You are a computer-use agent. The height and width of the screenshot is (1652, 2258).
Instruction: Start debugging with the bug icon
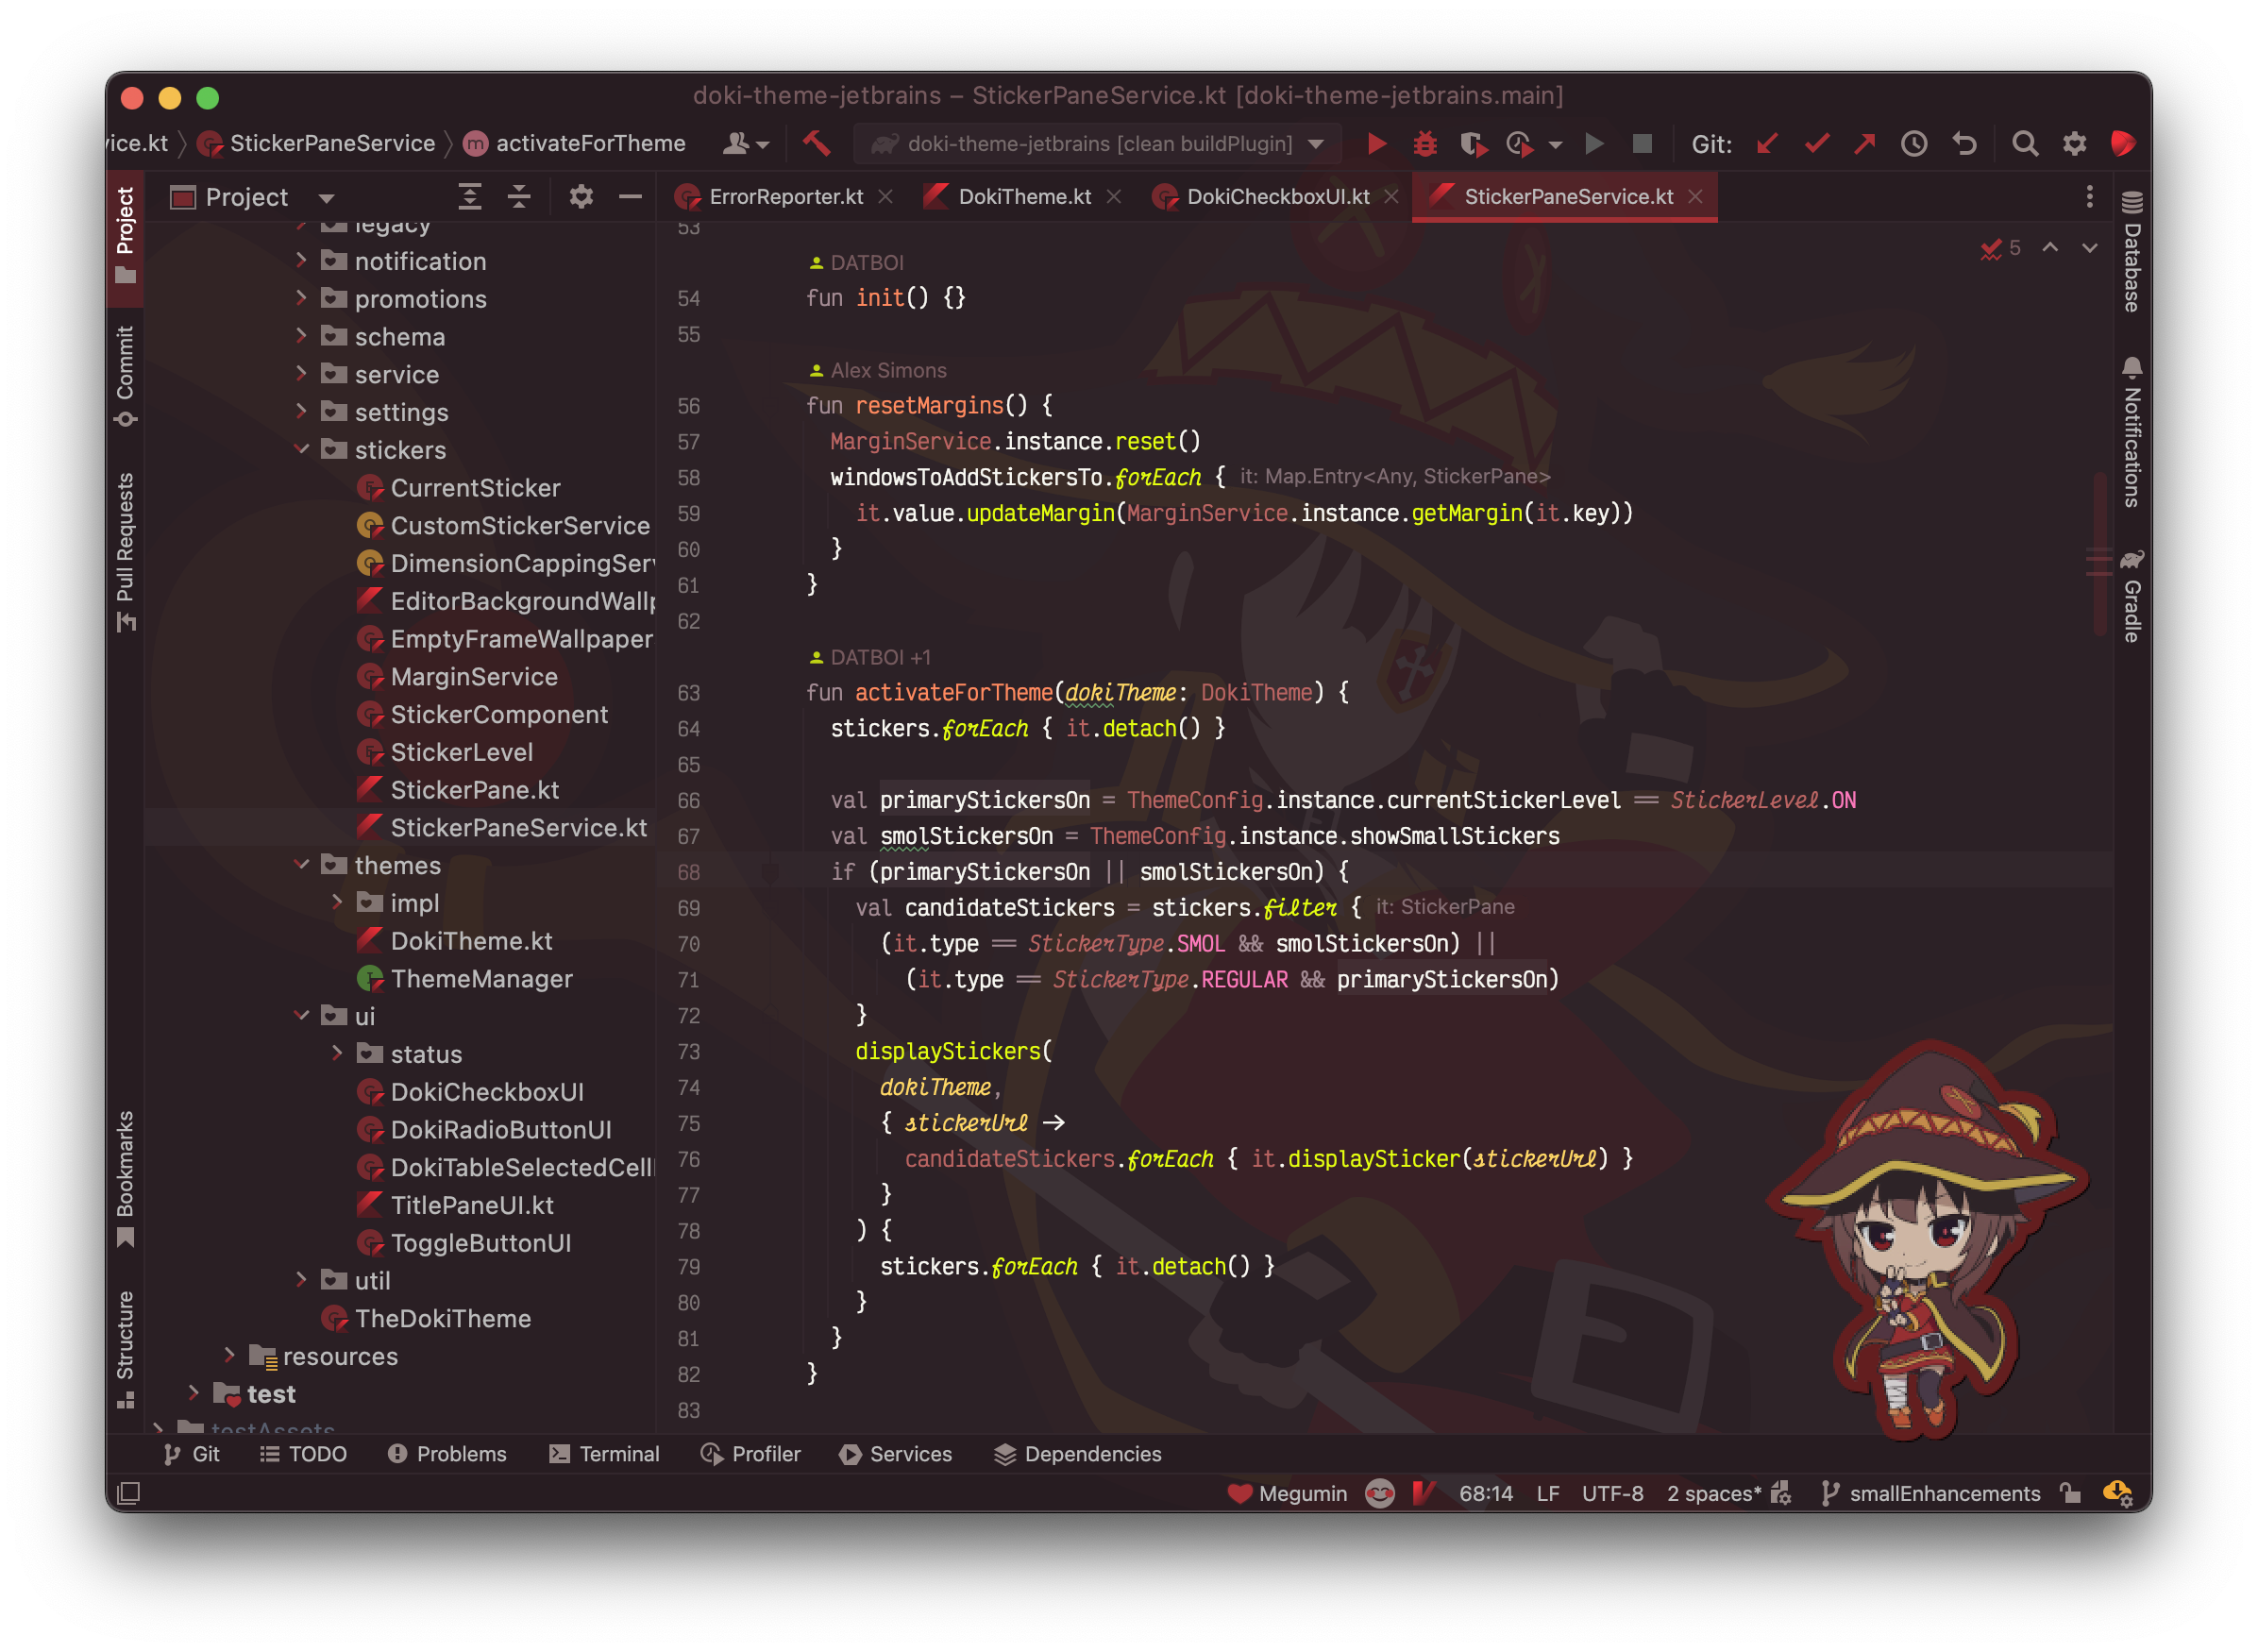click(1424, 143)
